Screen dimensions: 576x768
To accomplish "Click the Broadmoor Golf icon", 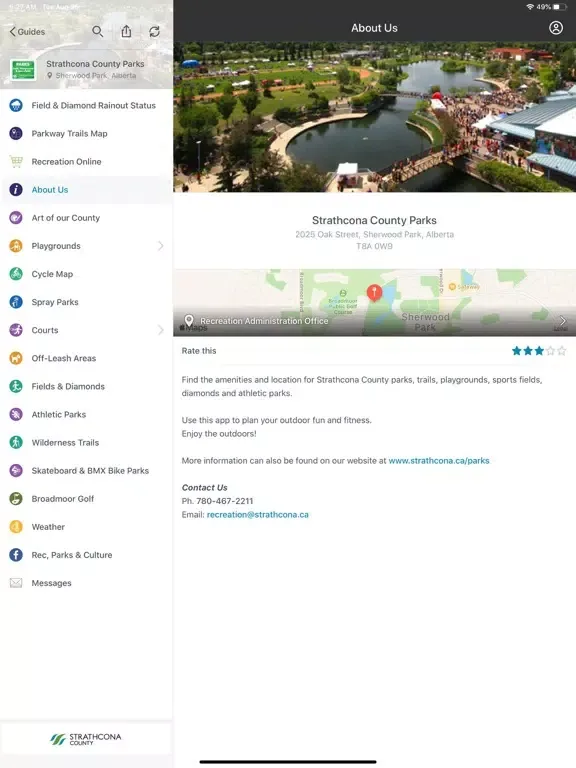I will (16, 499).
